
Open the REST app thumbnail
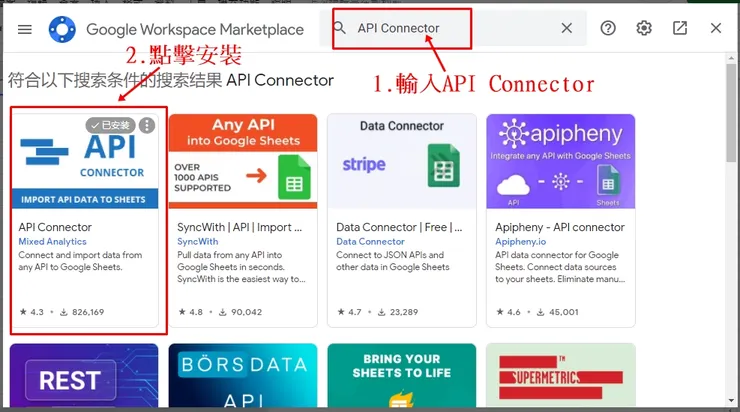(84, 375)
